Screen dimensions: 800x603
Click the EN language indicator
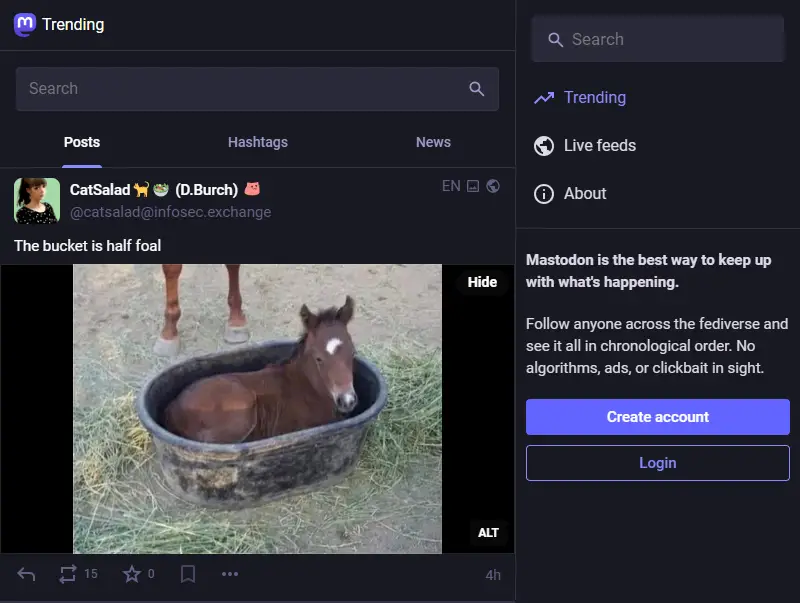(451, 186)
